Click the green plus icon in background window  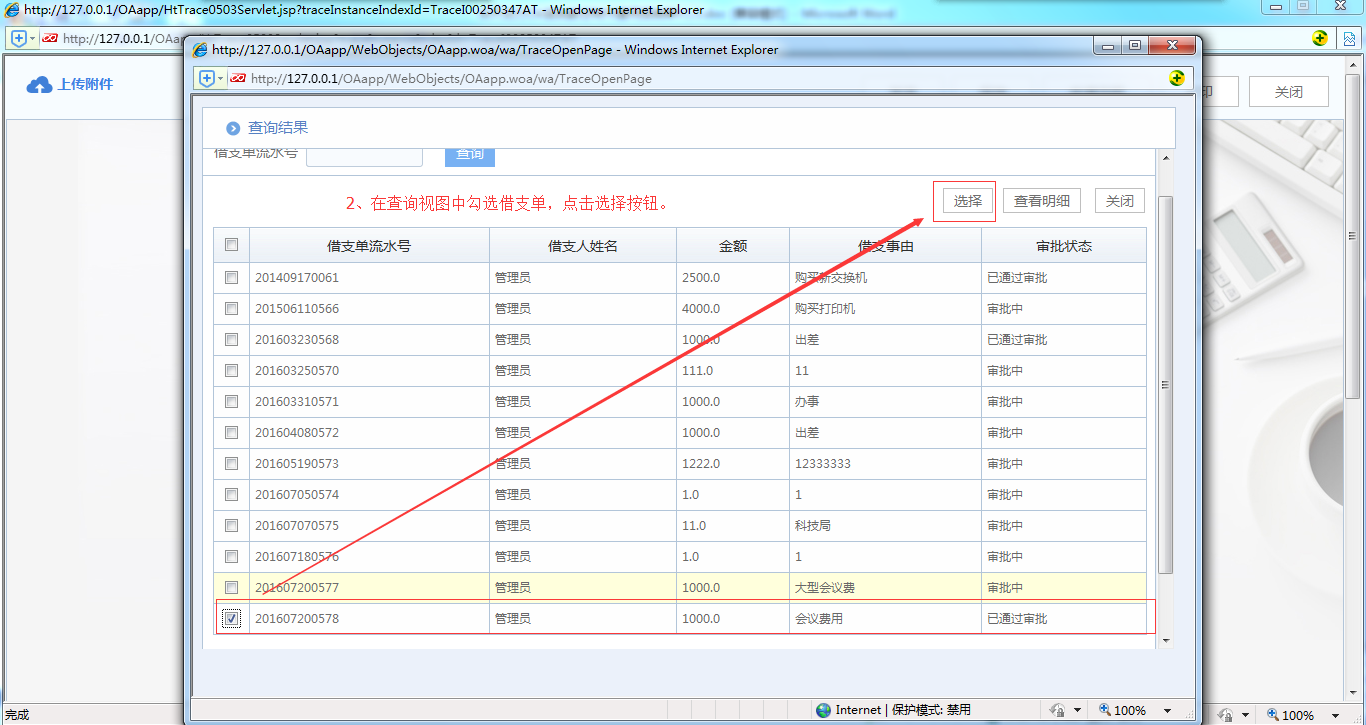[1320, 38]
